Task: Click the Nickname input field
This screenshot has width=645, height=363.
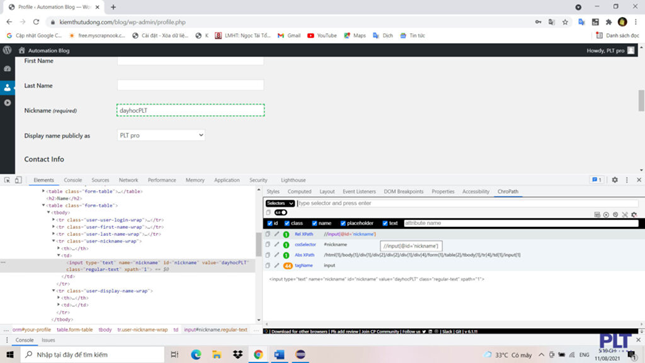Action: pos(190,110)
